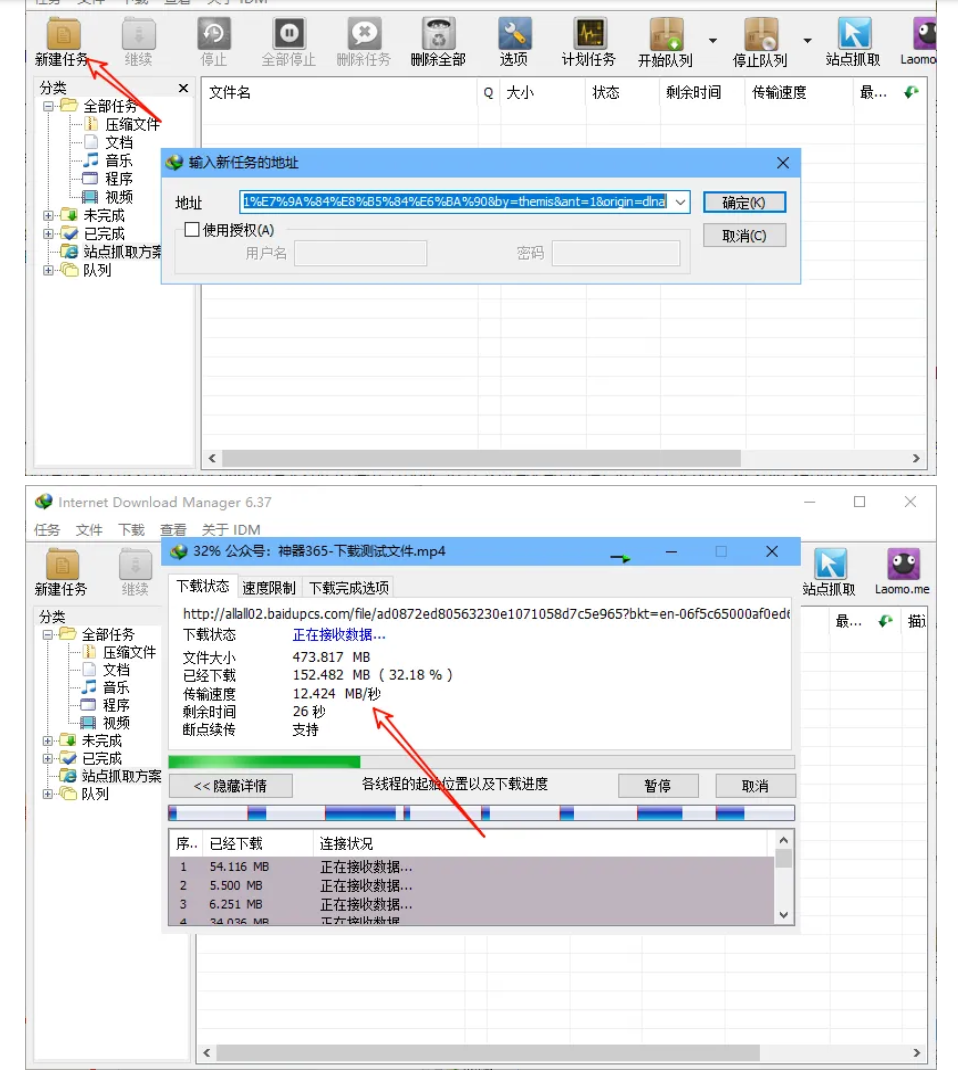Select thread row 3 with 6.251 MB
The width and height of the screenshot is (958, 1071).
click(471, 904)
